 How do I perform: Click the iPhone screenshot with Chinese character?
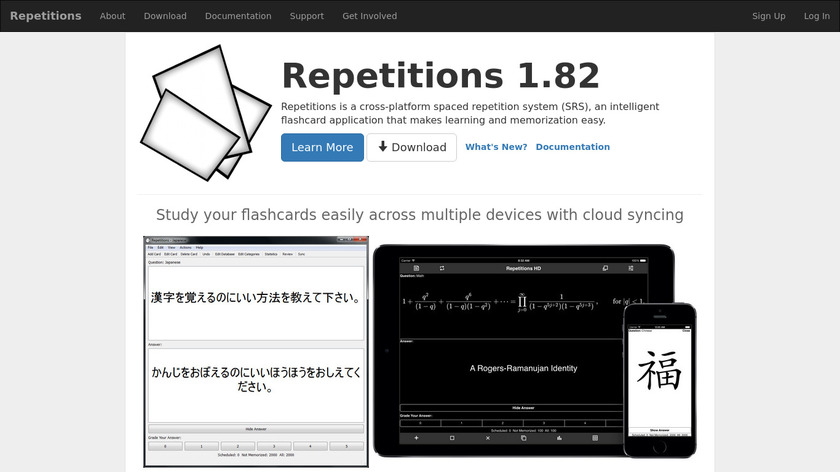(x=659, y=380)
